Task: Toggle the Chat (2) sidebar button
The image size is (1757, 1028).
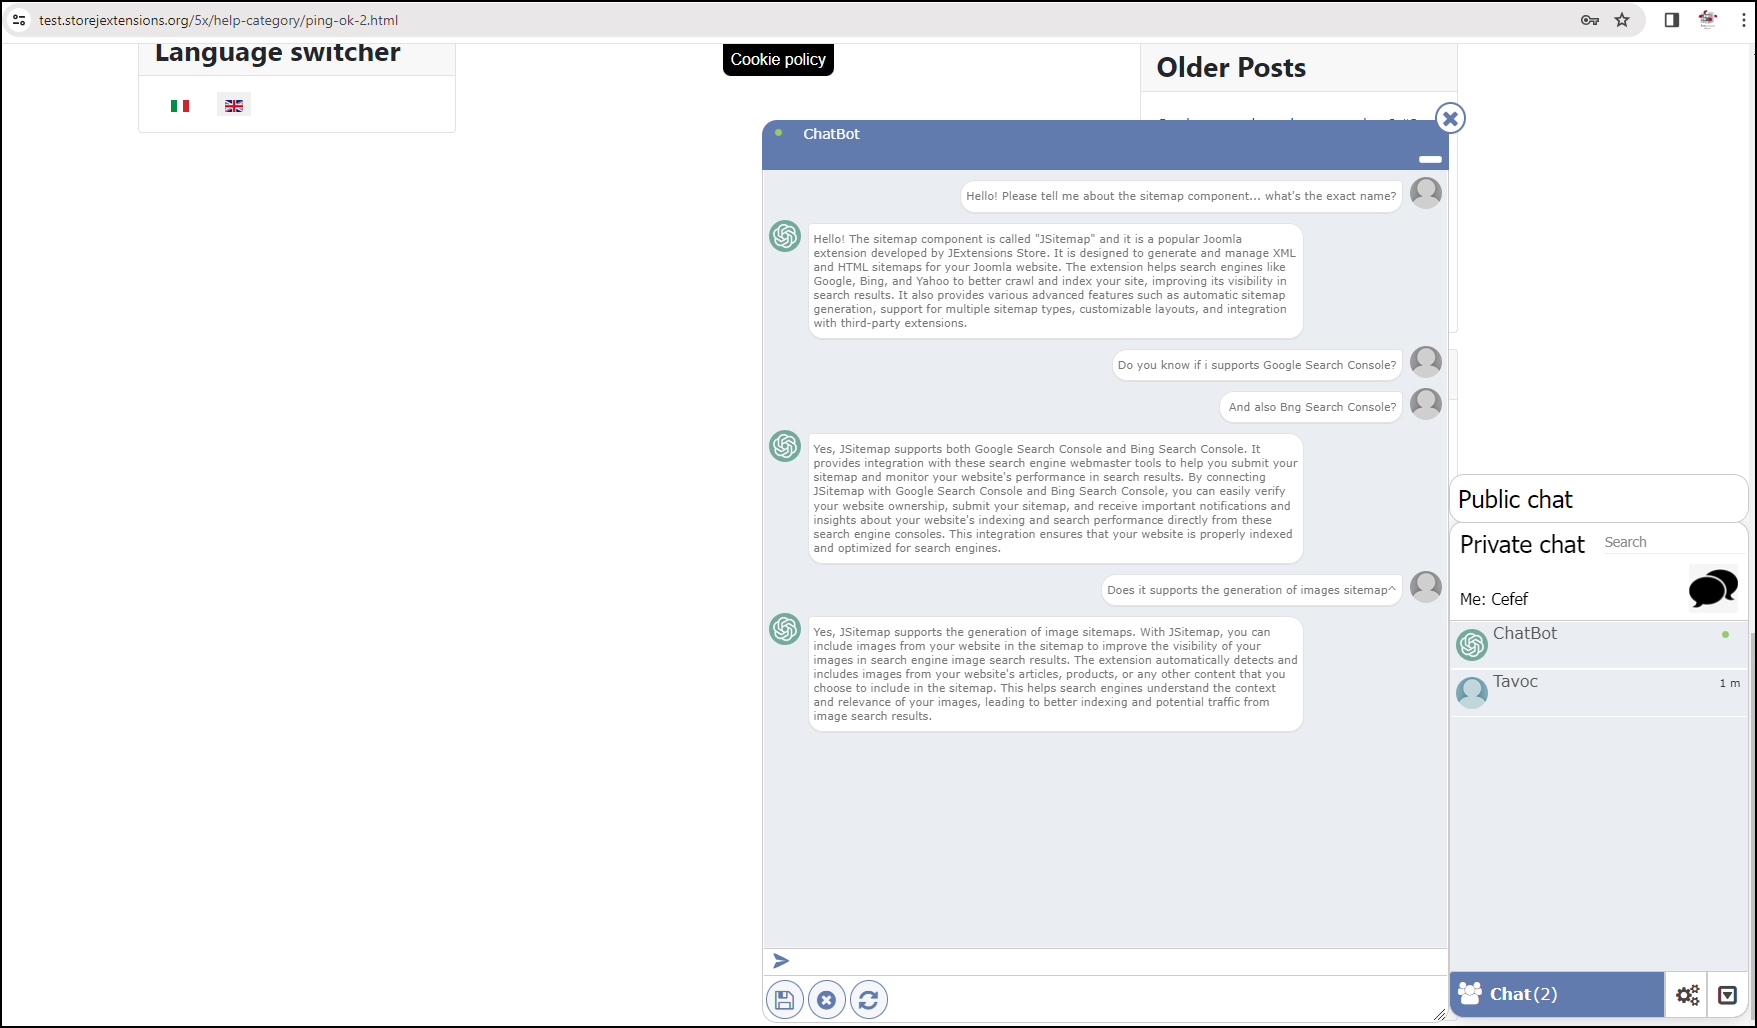Action: tap(1557, 994)
